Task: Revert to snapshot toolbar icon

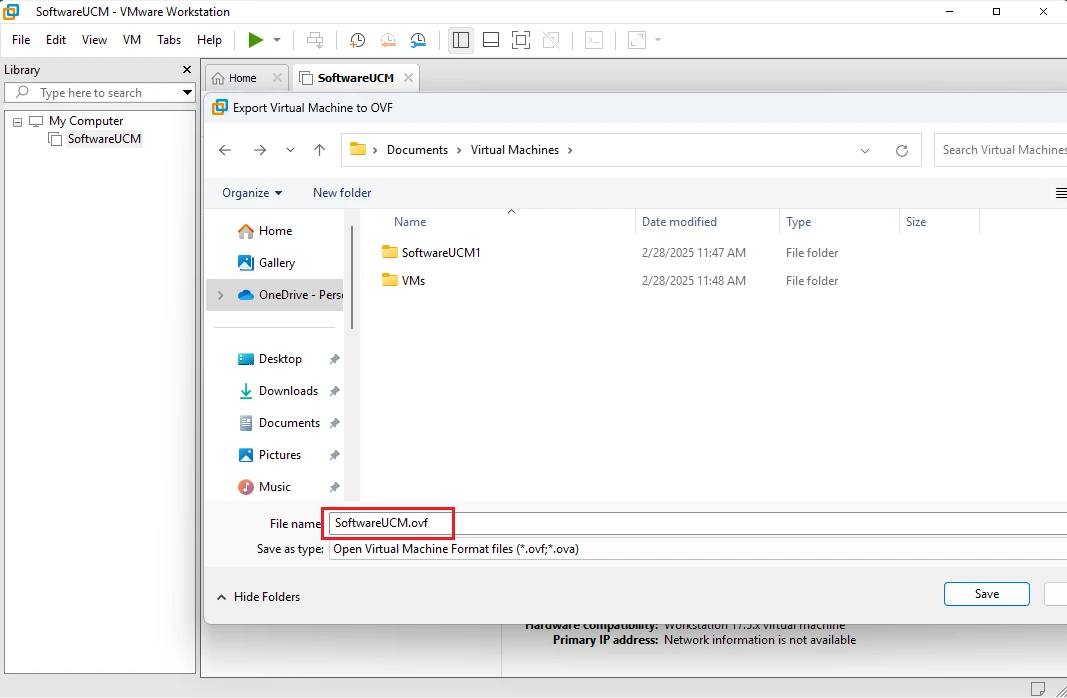Action: 388,40
